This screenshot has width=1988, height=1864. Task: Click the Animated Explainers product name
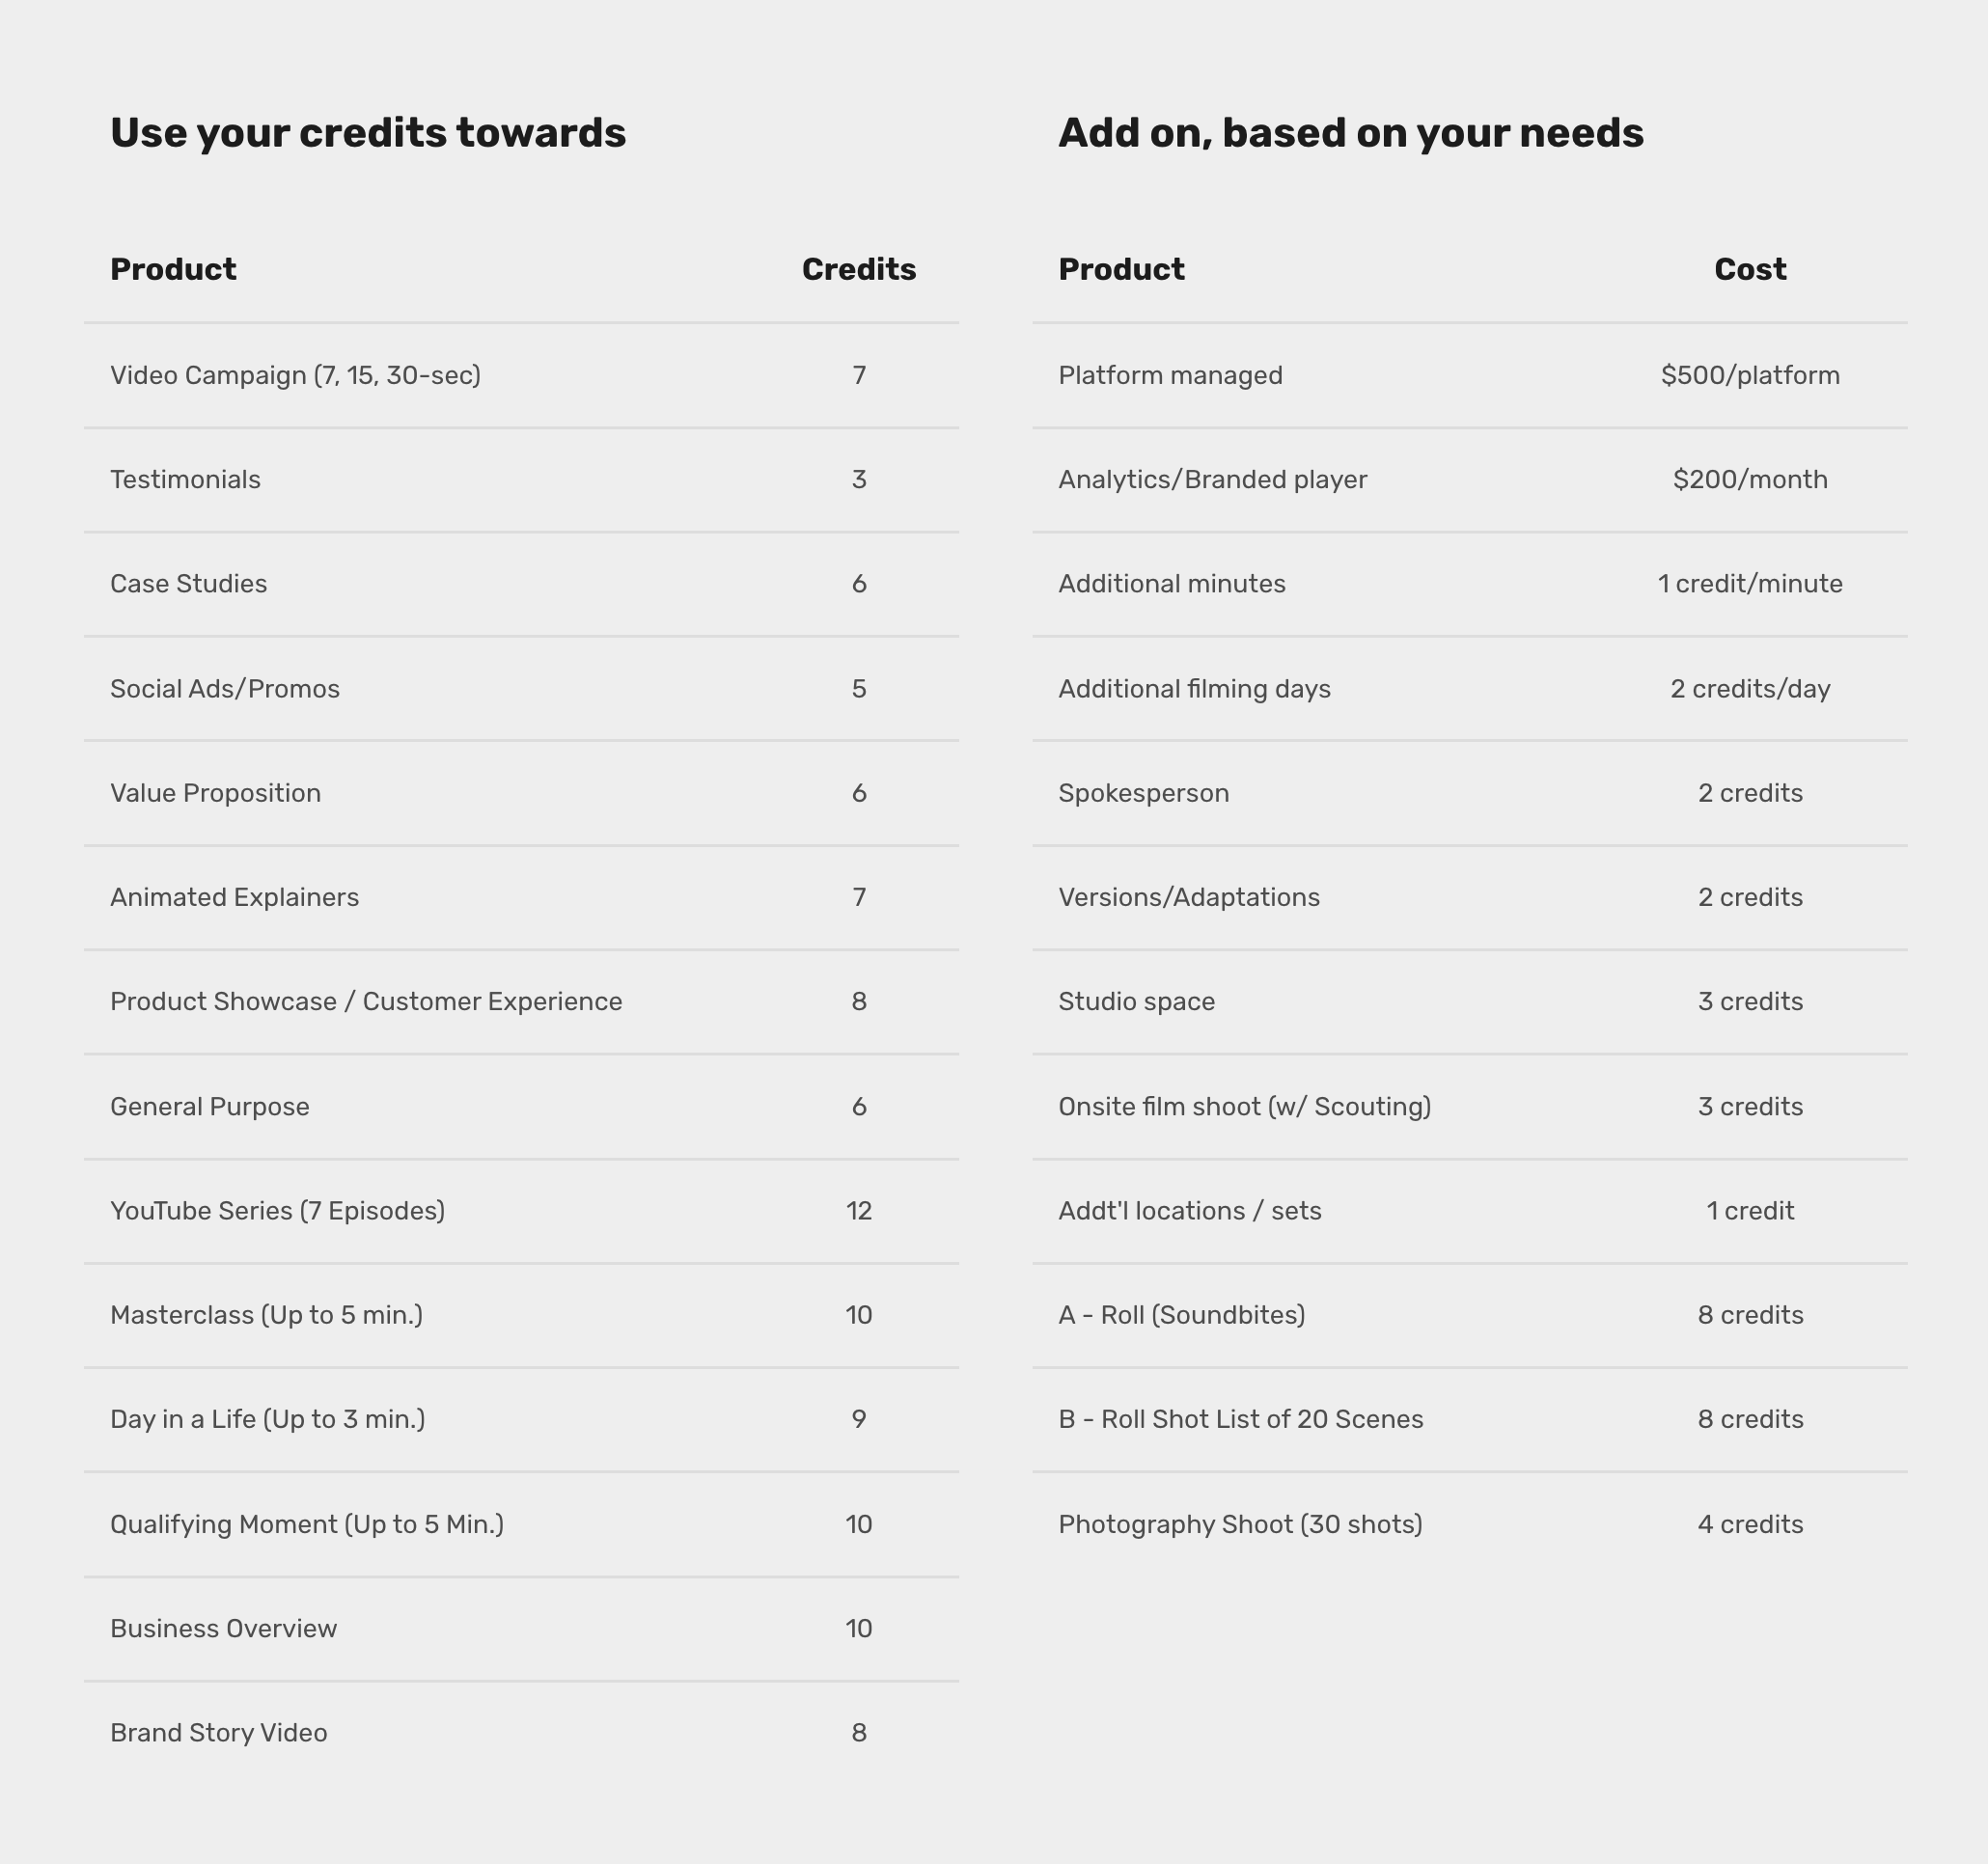(x=234, y=897)
